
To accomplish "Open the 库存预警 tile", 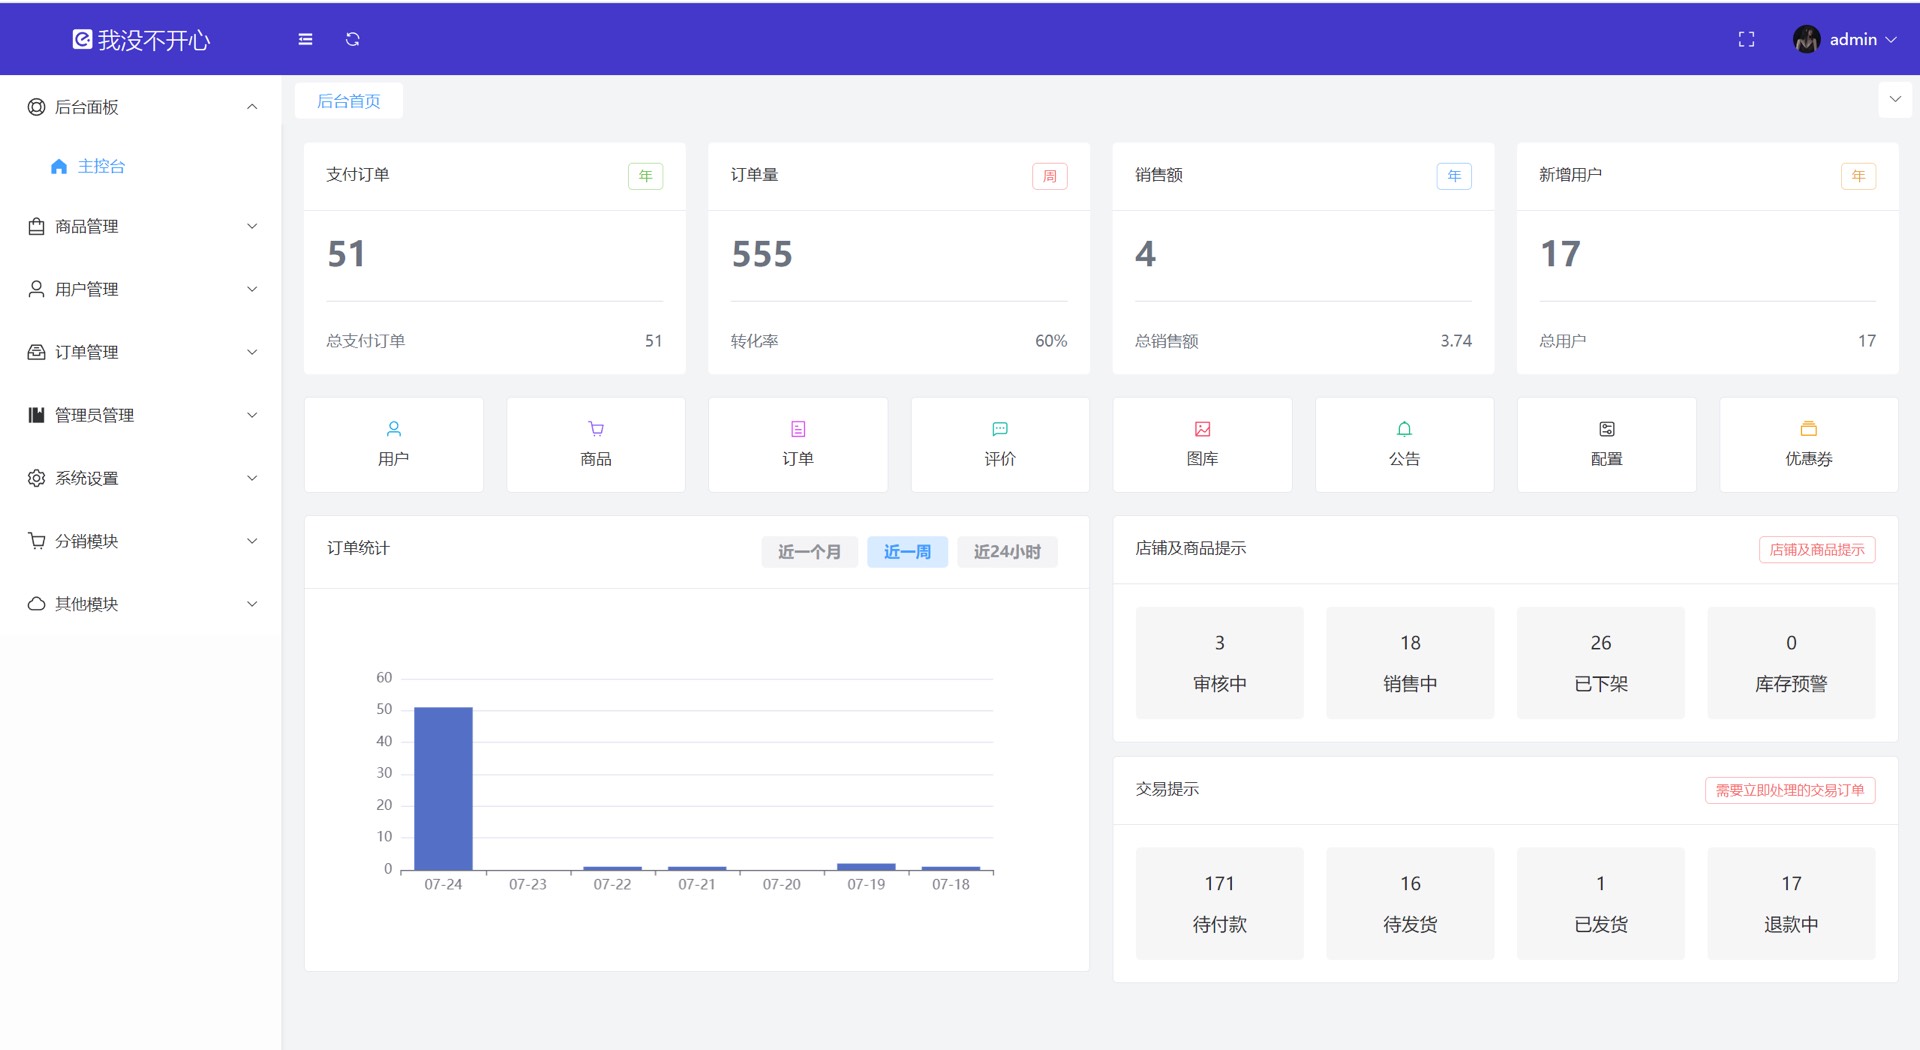I will click(1791, 663).
